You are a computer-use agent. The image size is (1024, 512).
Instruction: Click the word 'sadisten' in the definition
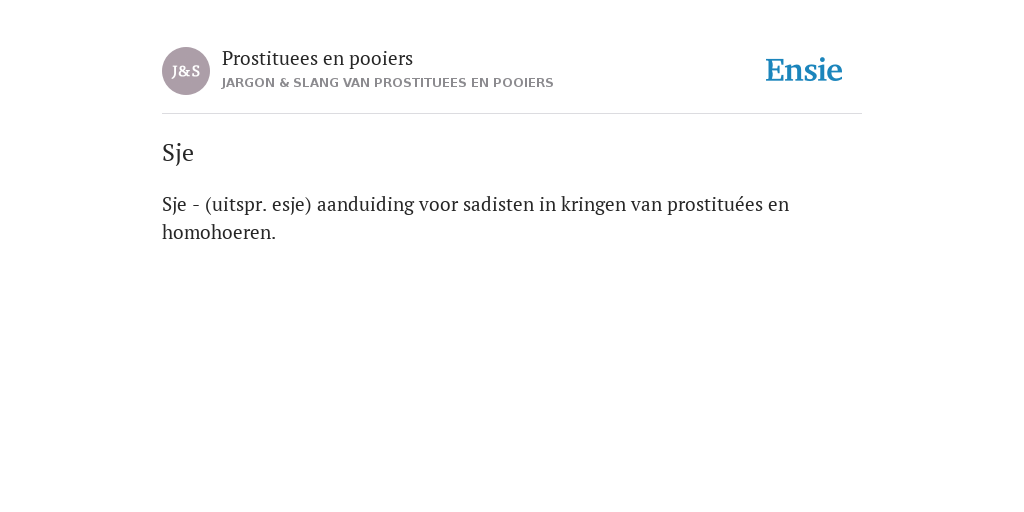pyautogui.click(x=498, y=204)
